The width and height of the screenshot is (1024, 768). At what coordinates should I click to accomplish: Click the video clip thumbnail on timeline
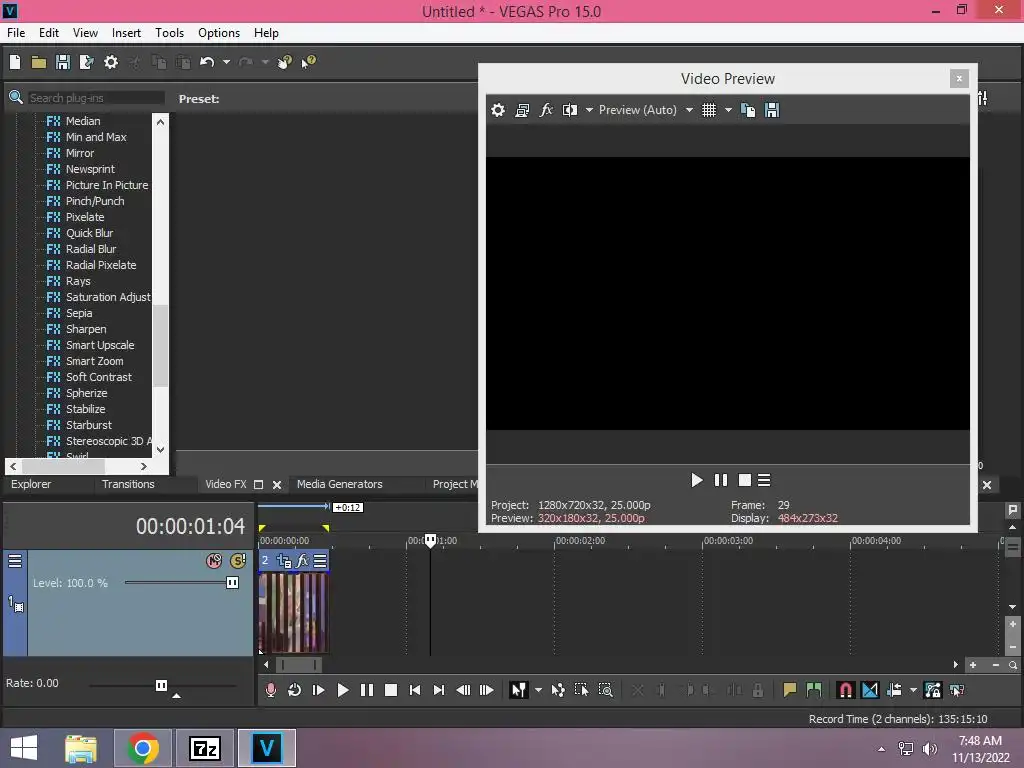coord(293,613)
